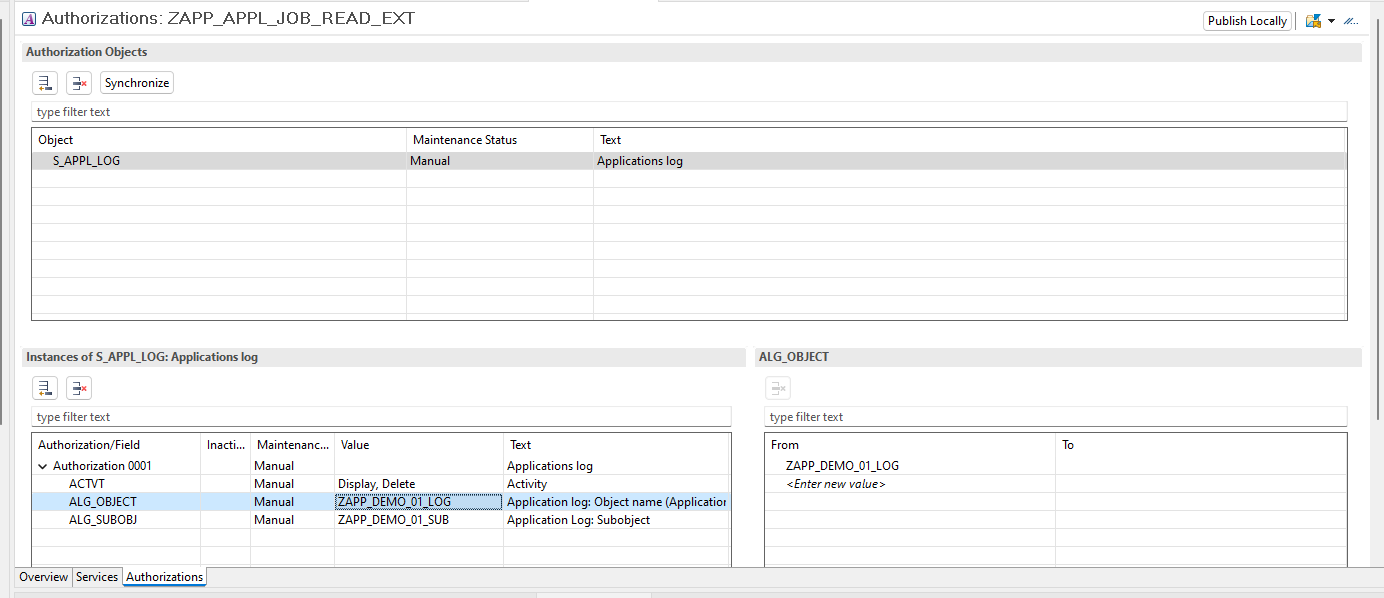This screenshot has width=1384, height=598.
Task: Add an instance with Instances section insert icon
Action: point(45,388)
